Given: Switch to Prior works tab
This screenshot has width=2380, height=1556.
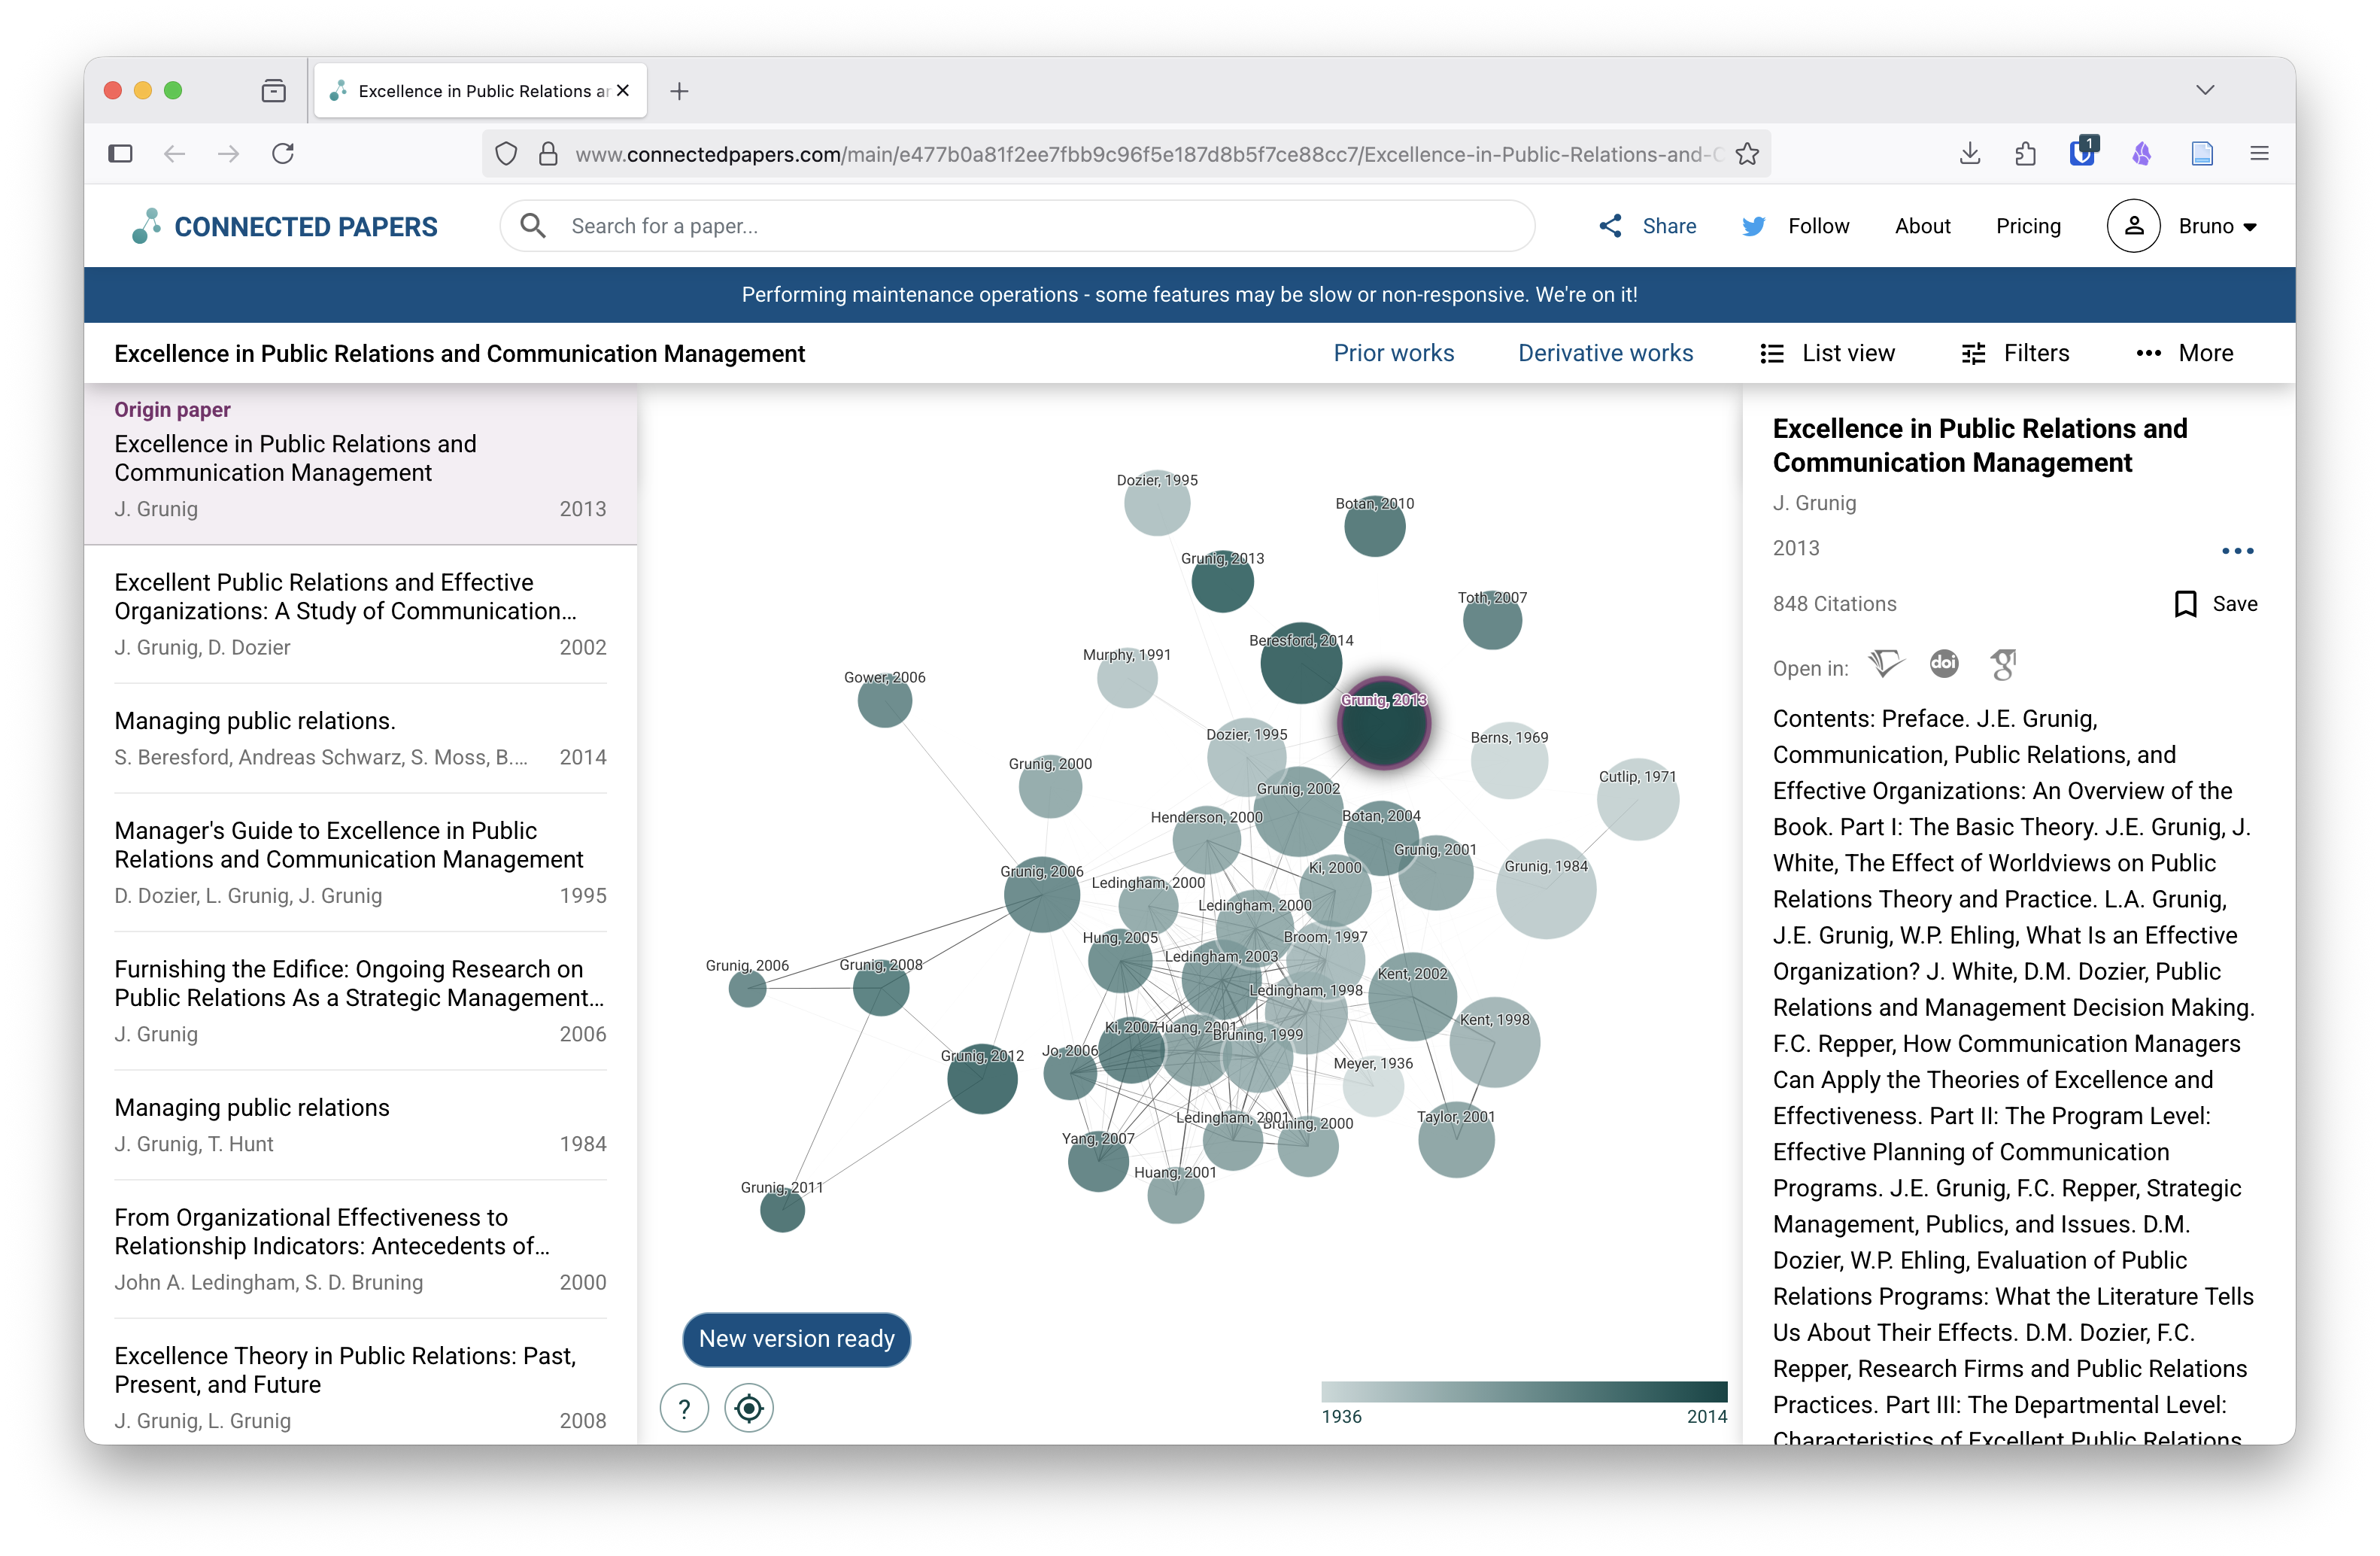Looking at the screenshot, I should click(1393, 353).
